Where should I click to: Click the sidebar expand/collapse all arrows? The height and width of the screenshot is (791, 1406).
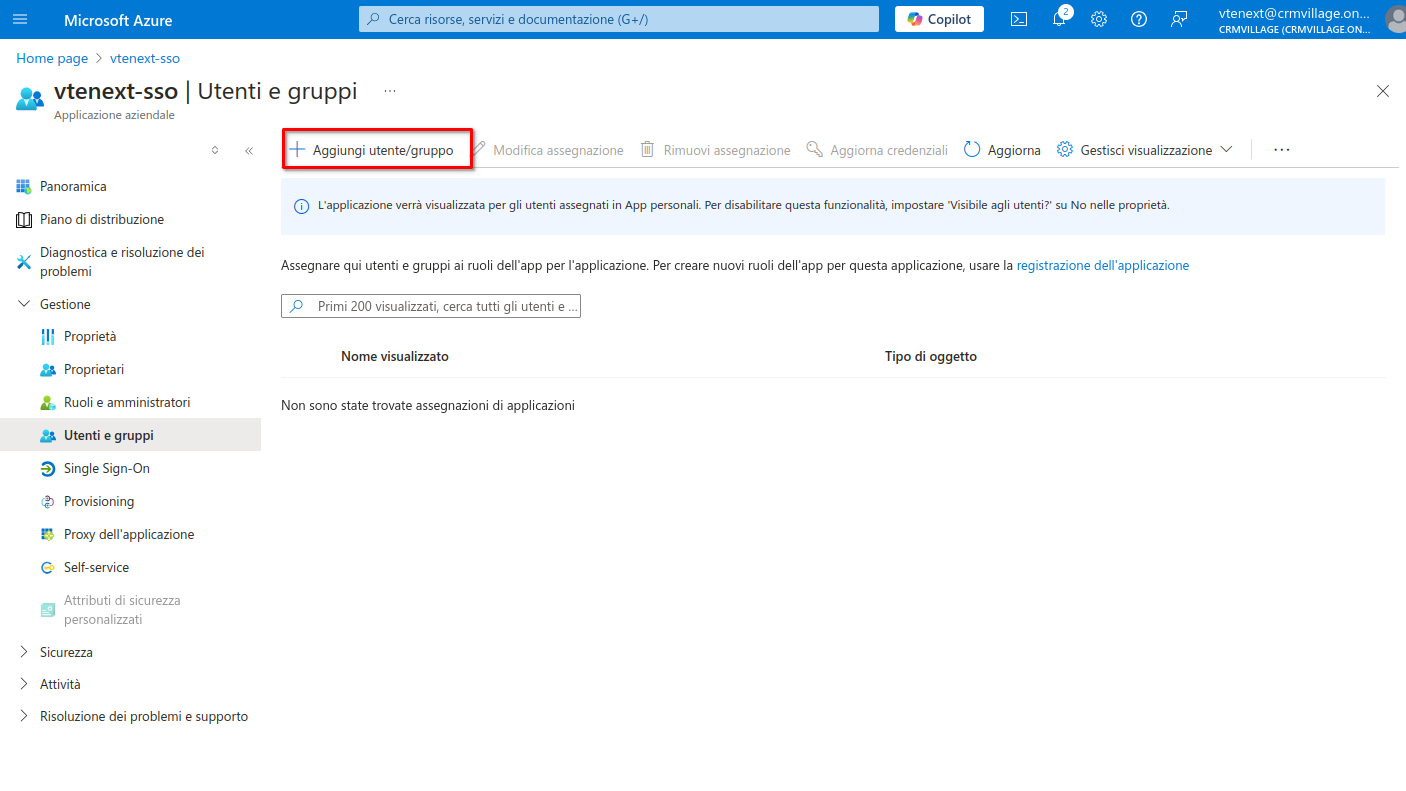point(214,150)
